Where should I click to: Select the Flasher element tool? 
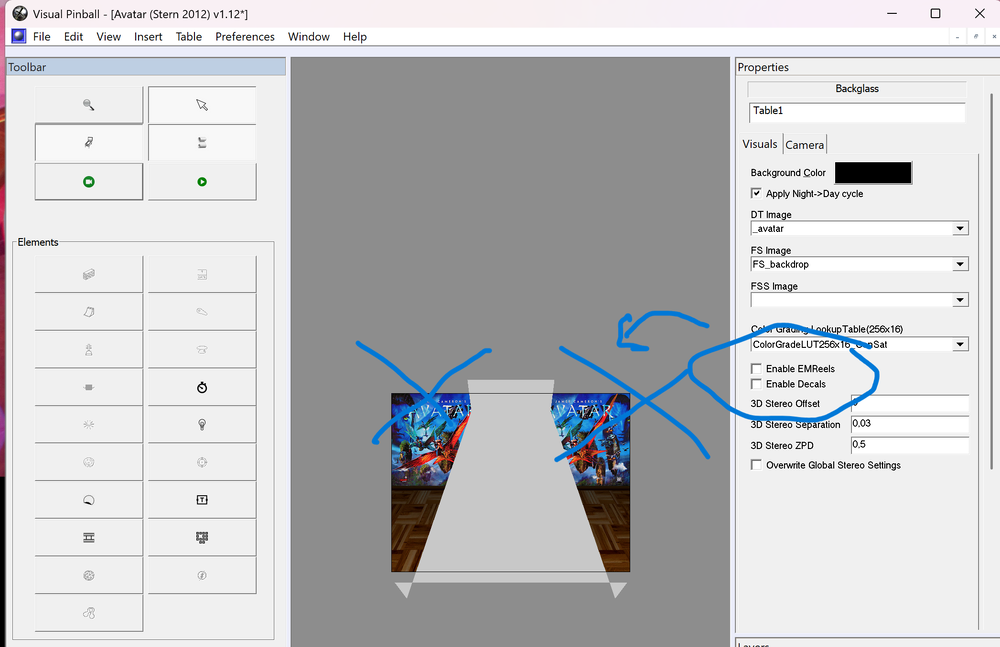[202, 576]
